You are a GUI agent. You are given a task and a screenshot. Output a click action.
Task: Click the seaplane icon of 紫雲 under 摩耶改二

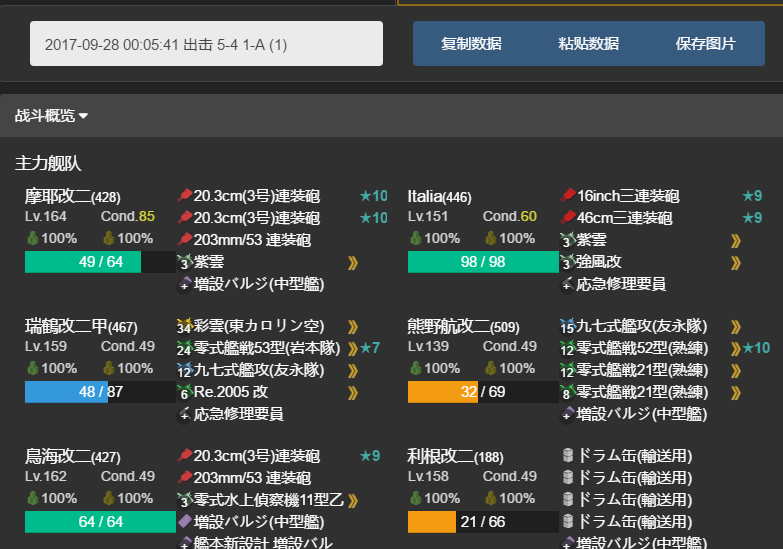[x=185, y=261]
